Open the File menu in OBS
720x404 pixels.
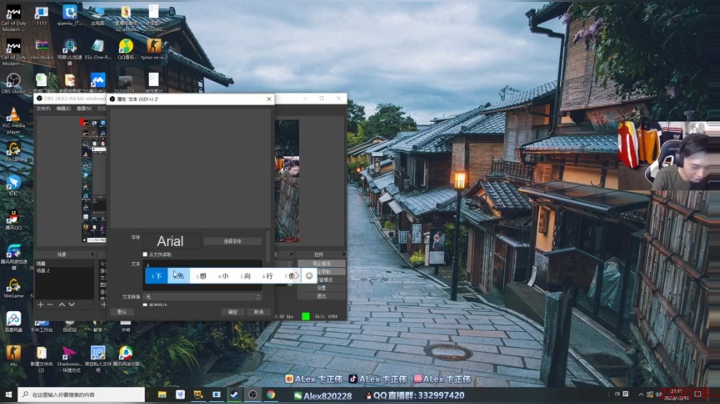click(43, 108)
